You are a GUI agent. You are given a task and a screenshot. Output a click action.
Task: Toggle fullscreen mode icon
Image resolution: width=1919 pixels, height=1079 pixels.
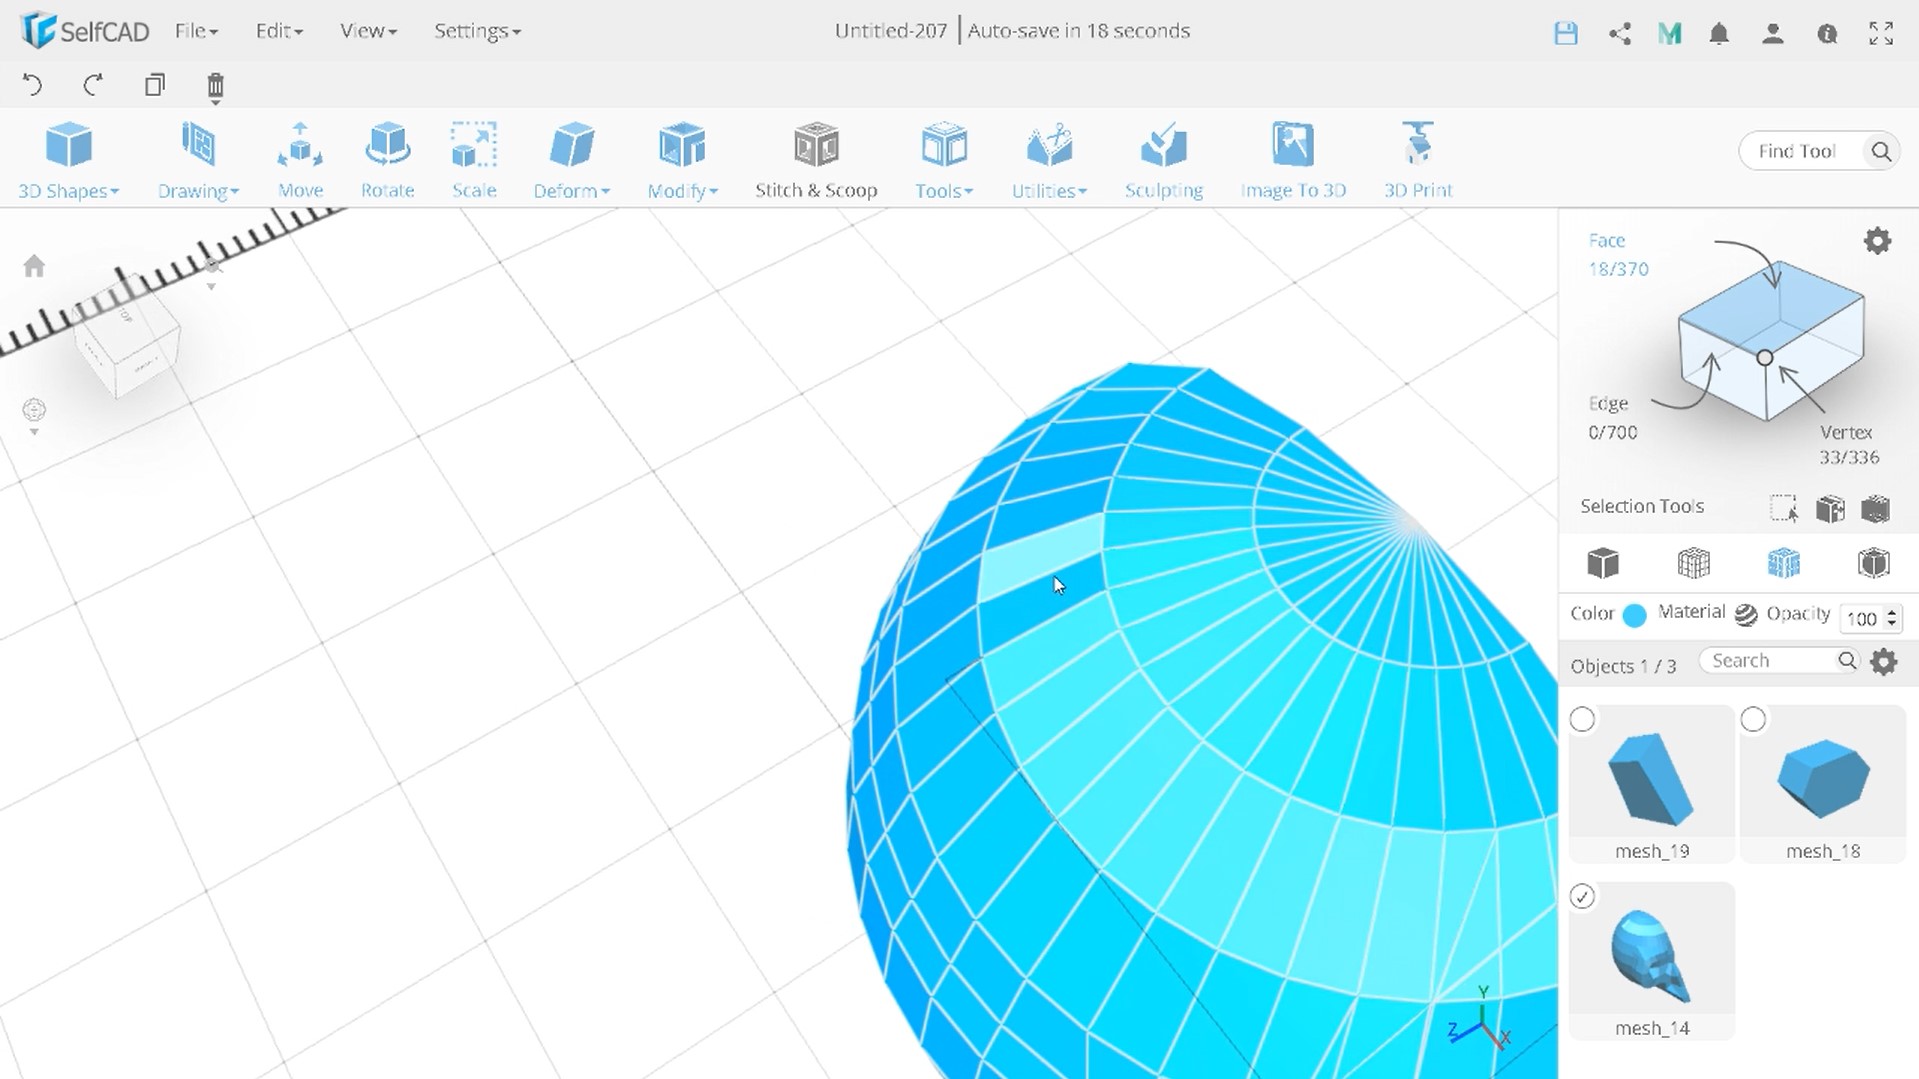click(x=1881, y=33)
